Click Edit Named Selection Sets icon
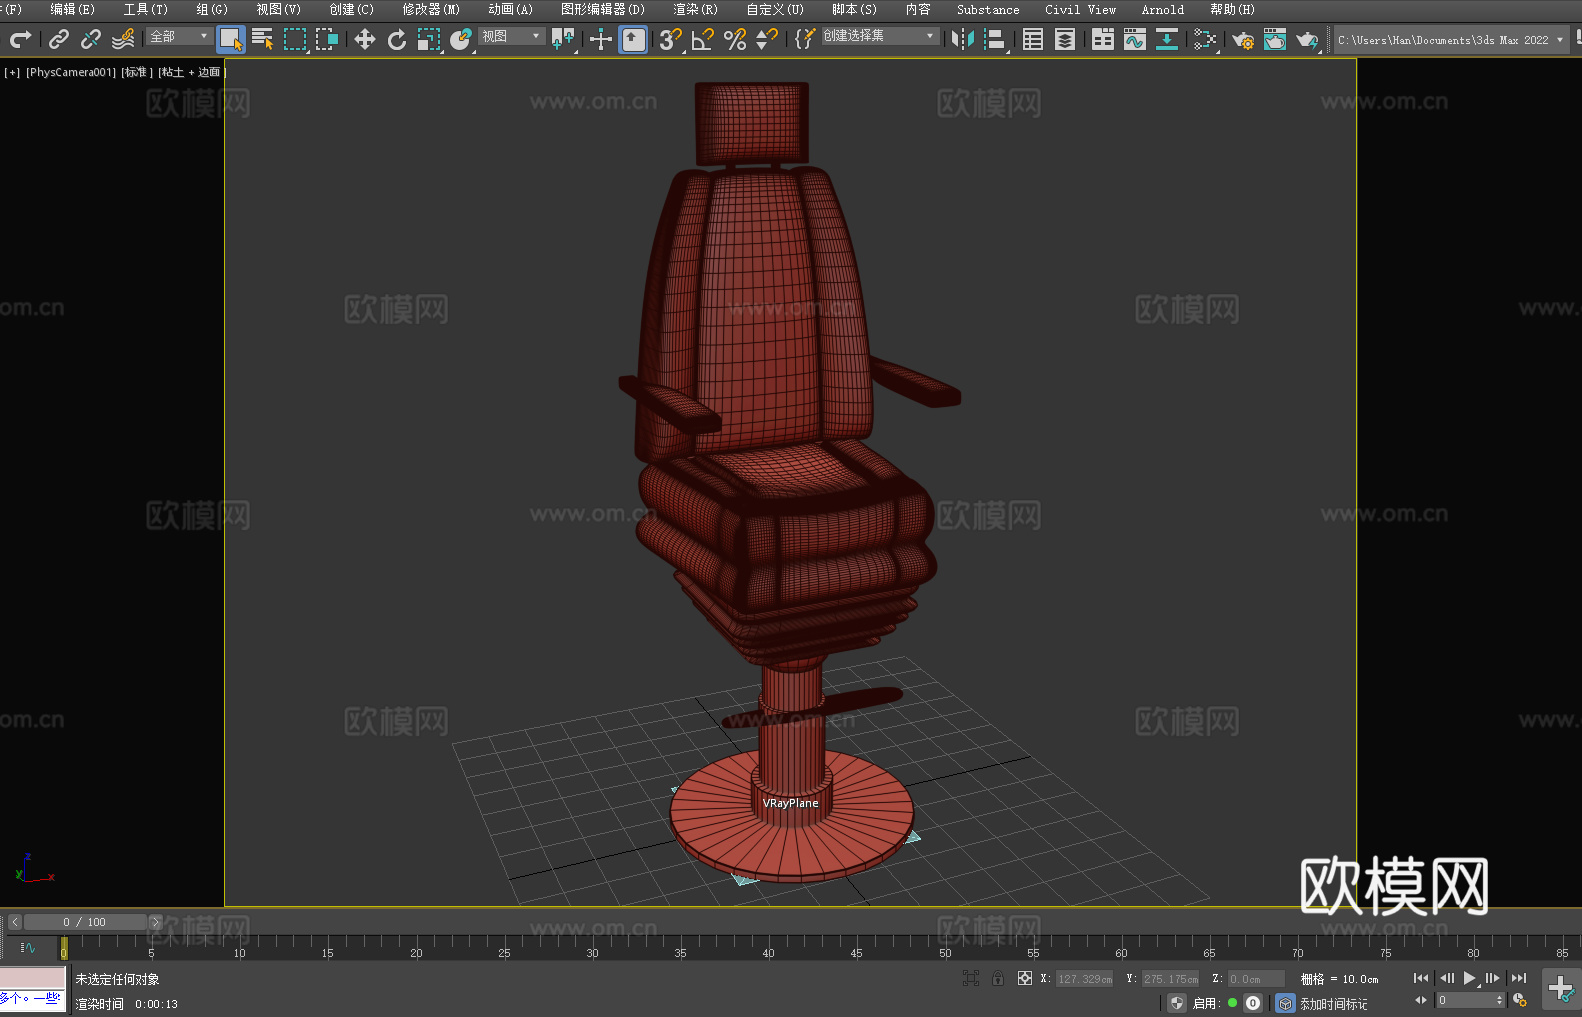The width and height of the screenshot is (1582, 1017). (805, 39)
